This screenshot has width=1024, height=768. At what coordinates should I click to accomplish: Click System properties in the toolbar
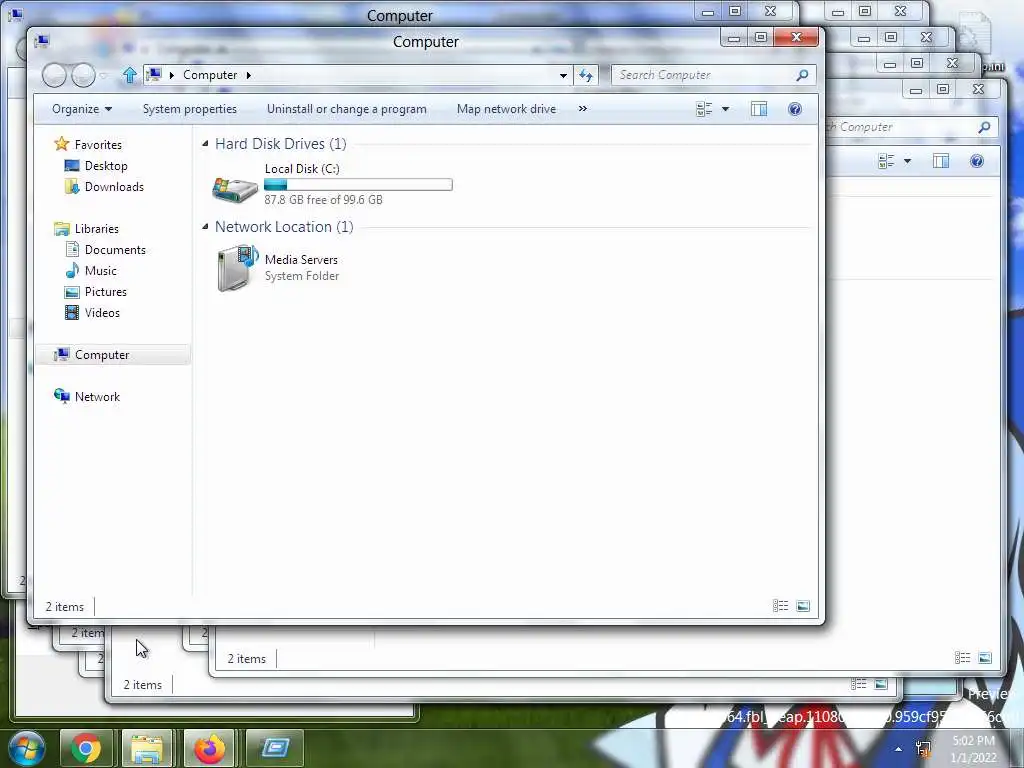tap(190, 109)
